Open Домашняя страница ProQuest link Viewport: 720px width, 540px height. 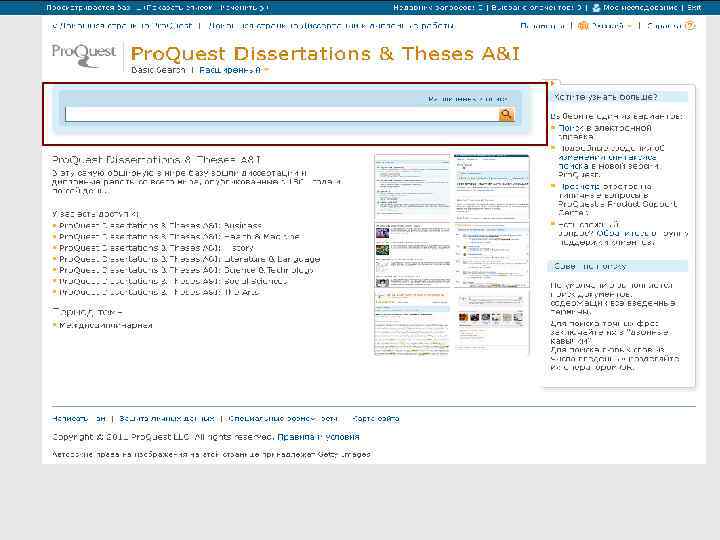[122, 26]
